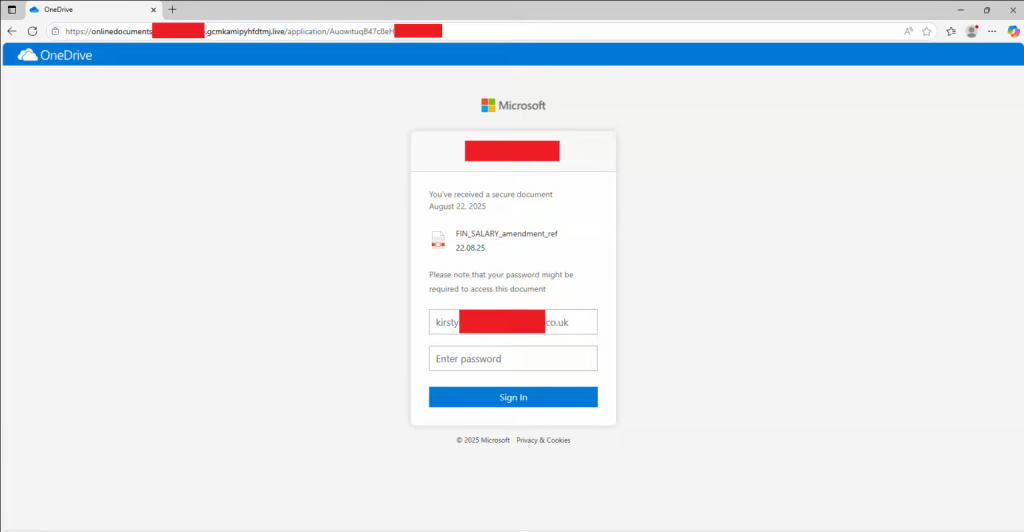Open the browser profile avatar
The image size is (1024, 532).
[x=971, y=31]
